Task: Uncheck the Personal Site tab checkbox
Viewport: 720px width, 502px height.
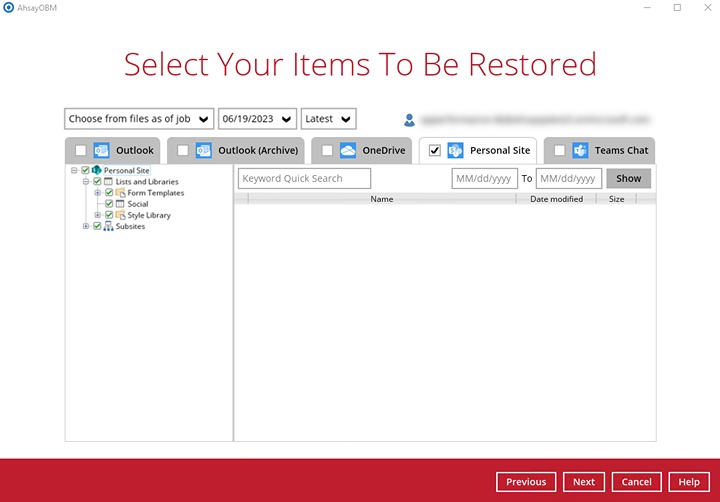Action: pos(434,151)
